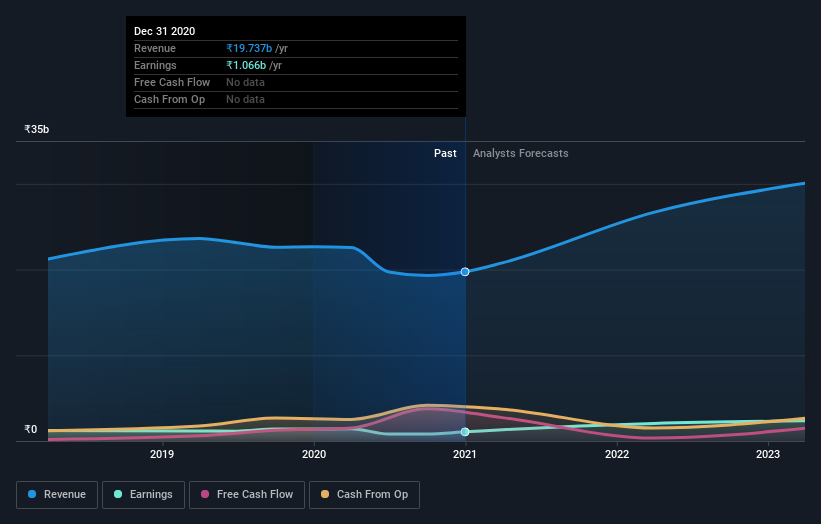Image resolution: width=821 pixels, height=524 pixels.
Task: Toggle the Revenue legend button
Action: (57, 495)
